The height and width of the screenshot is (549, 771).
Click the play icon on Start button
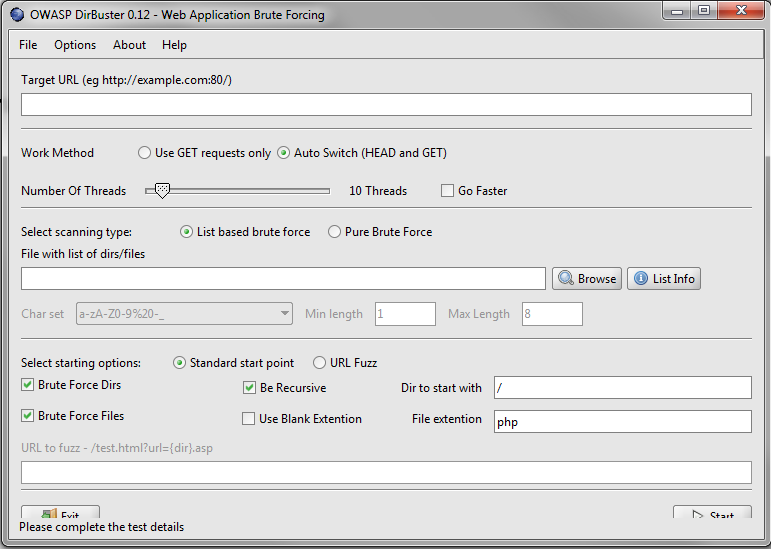tap(697, 515)
